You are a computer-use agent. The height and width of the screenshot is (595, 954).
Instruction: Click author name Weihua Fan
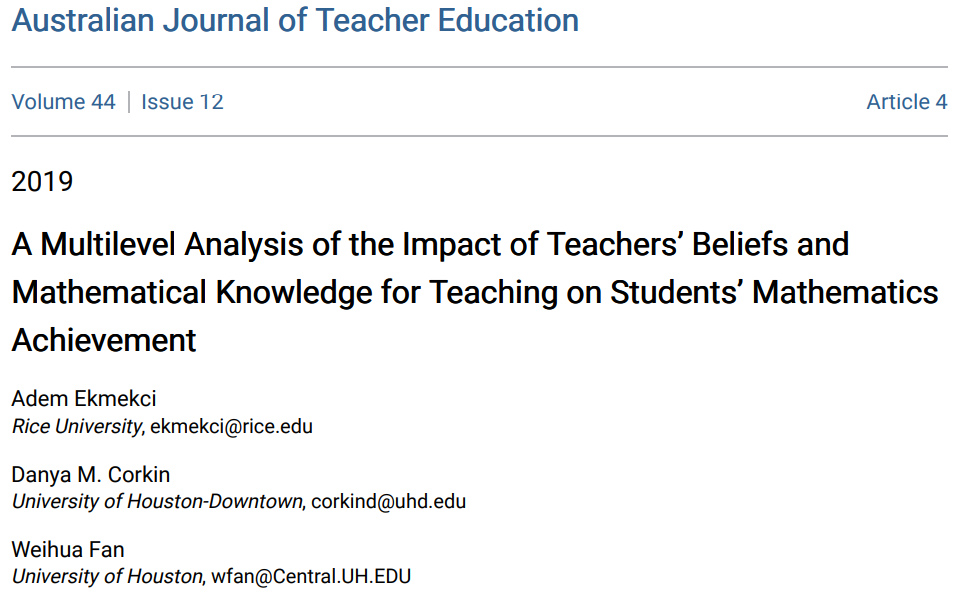(x=68, y=549)
